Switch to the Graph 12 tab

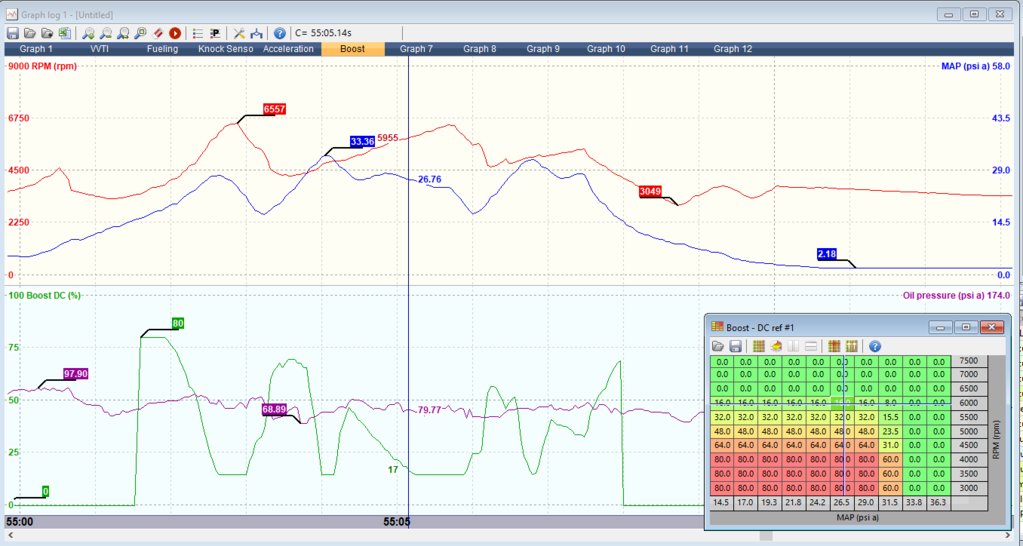click(733, 49)
